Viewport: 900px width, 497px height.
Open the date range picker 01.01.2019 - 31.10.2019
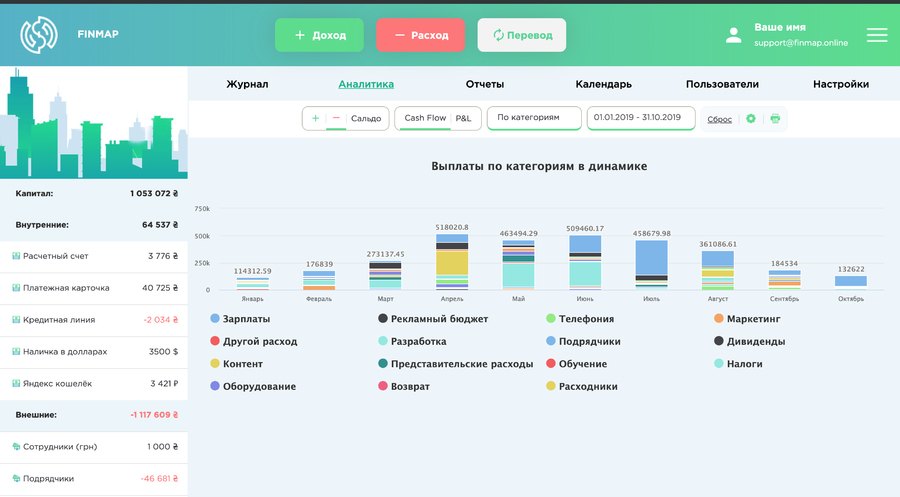click(x=641, y=118)
